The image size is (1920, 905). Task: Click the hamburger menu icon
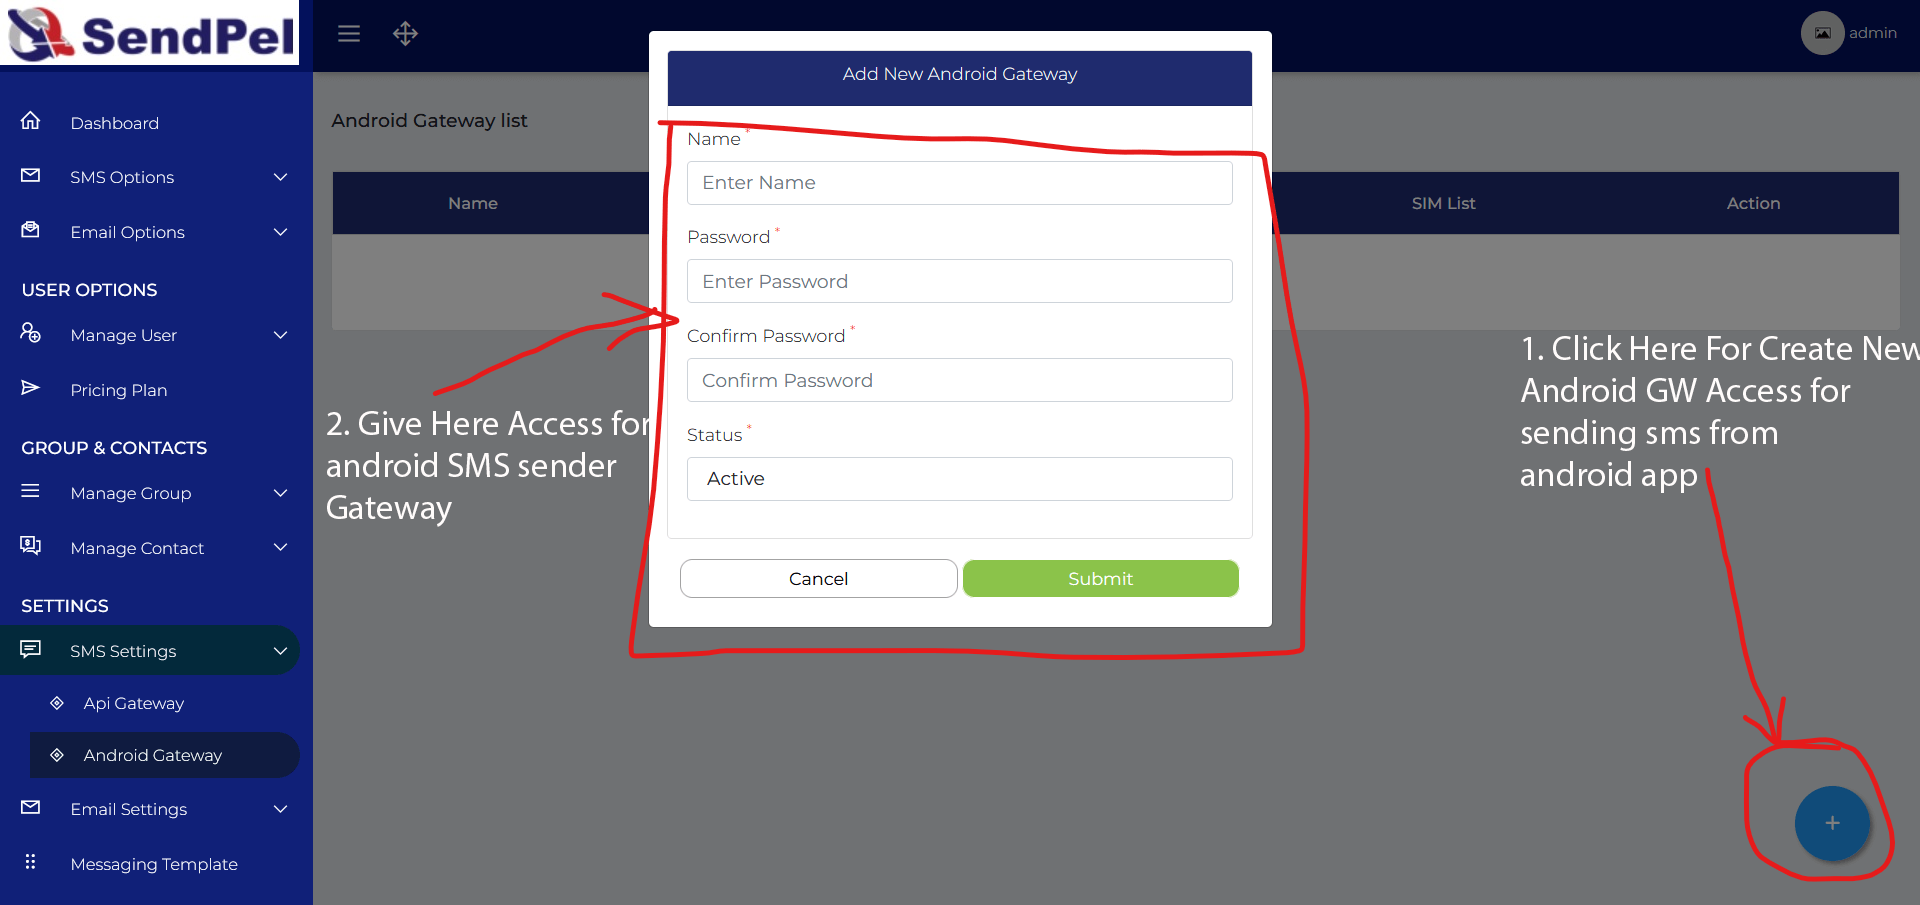(x=349, y=34)
